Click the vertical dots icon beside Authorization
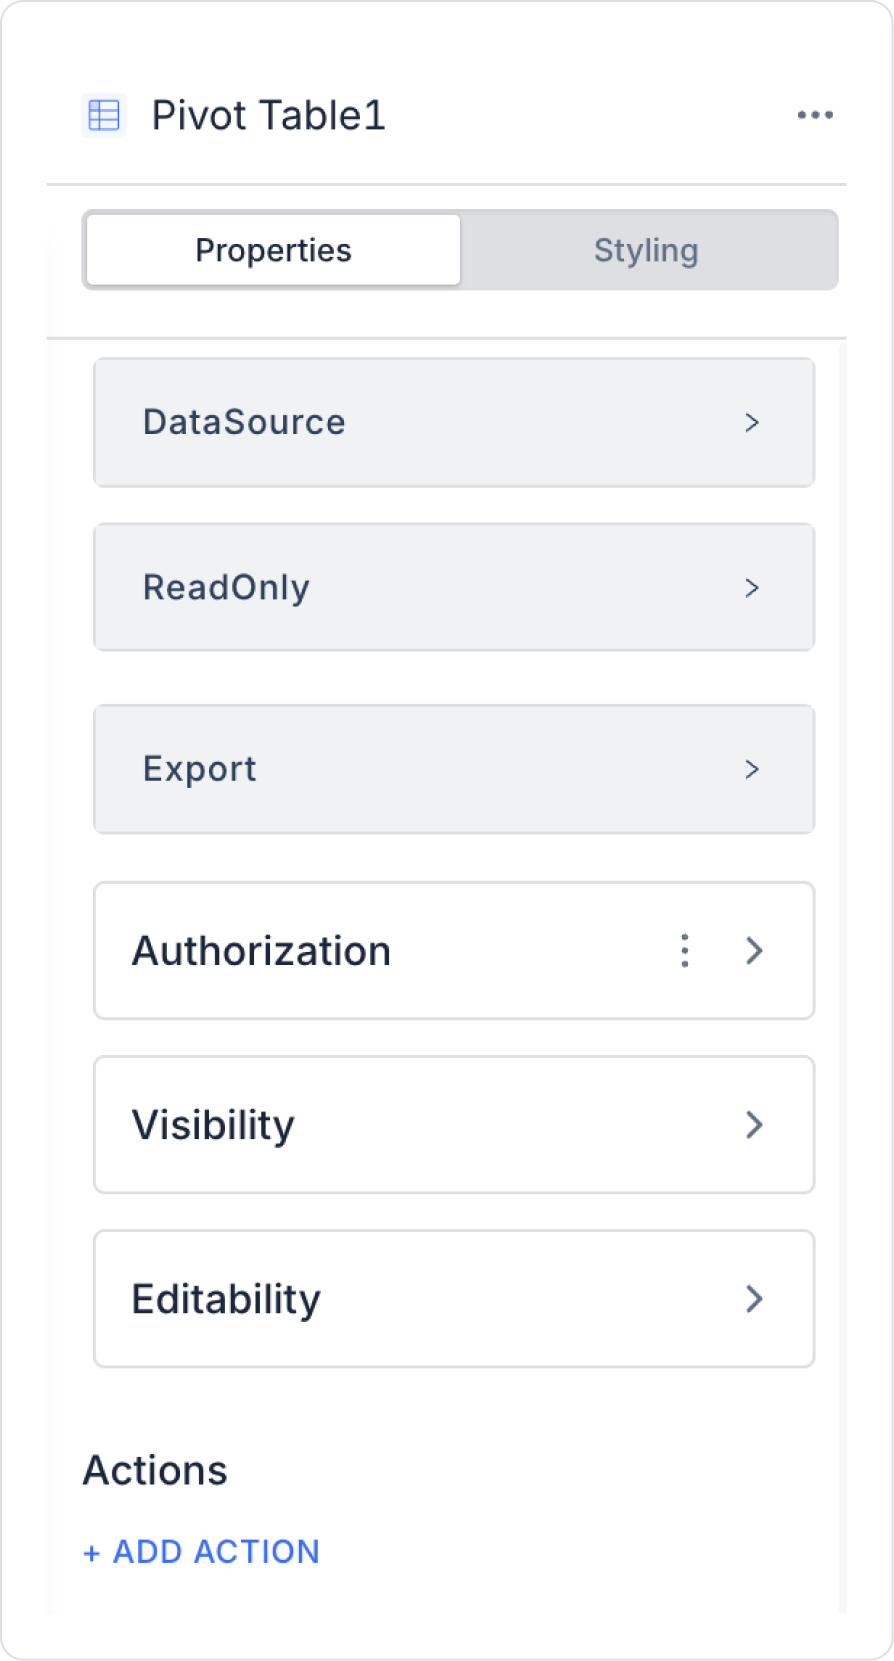The width and height of the screenshot is (894, 1661). click(x=685, y=950)
